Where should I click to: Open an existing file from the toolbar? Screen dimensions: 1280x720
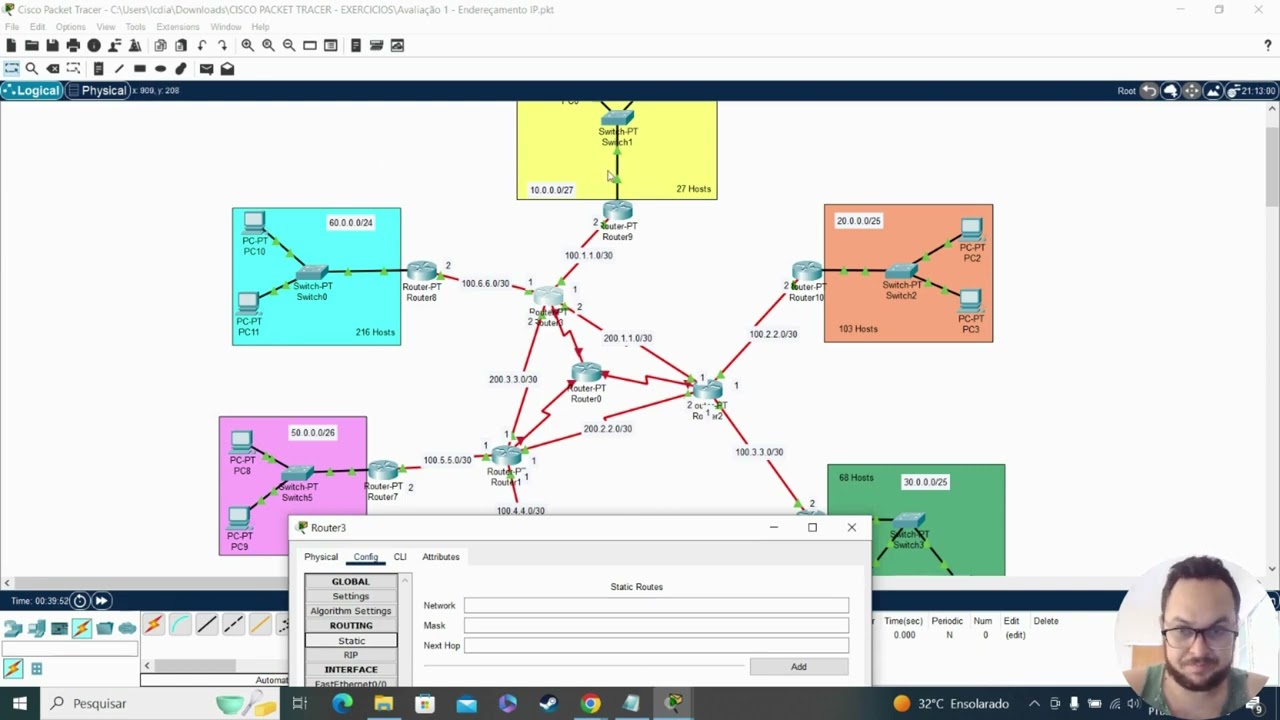pos(32,45)
